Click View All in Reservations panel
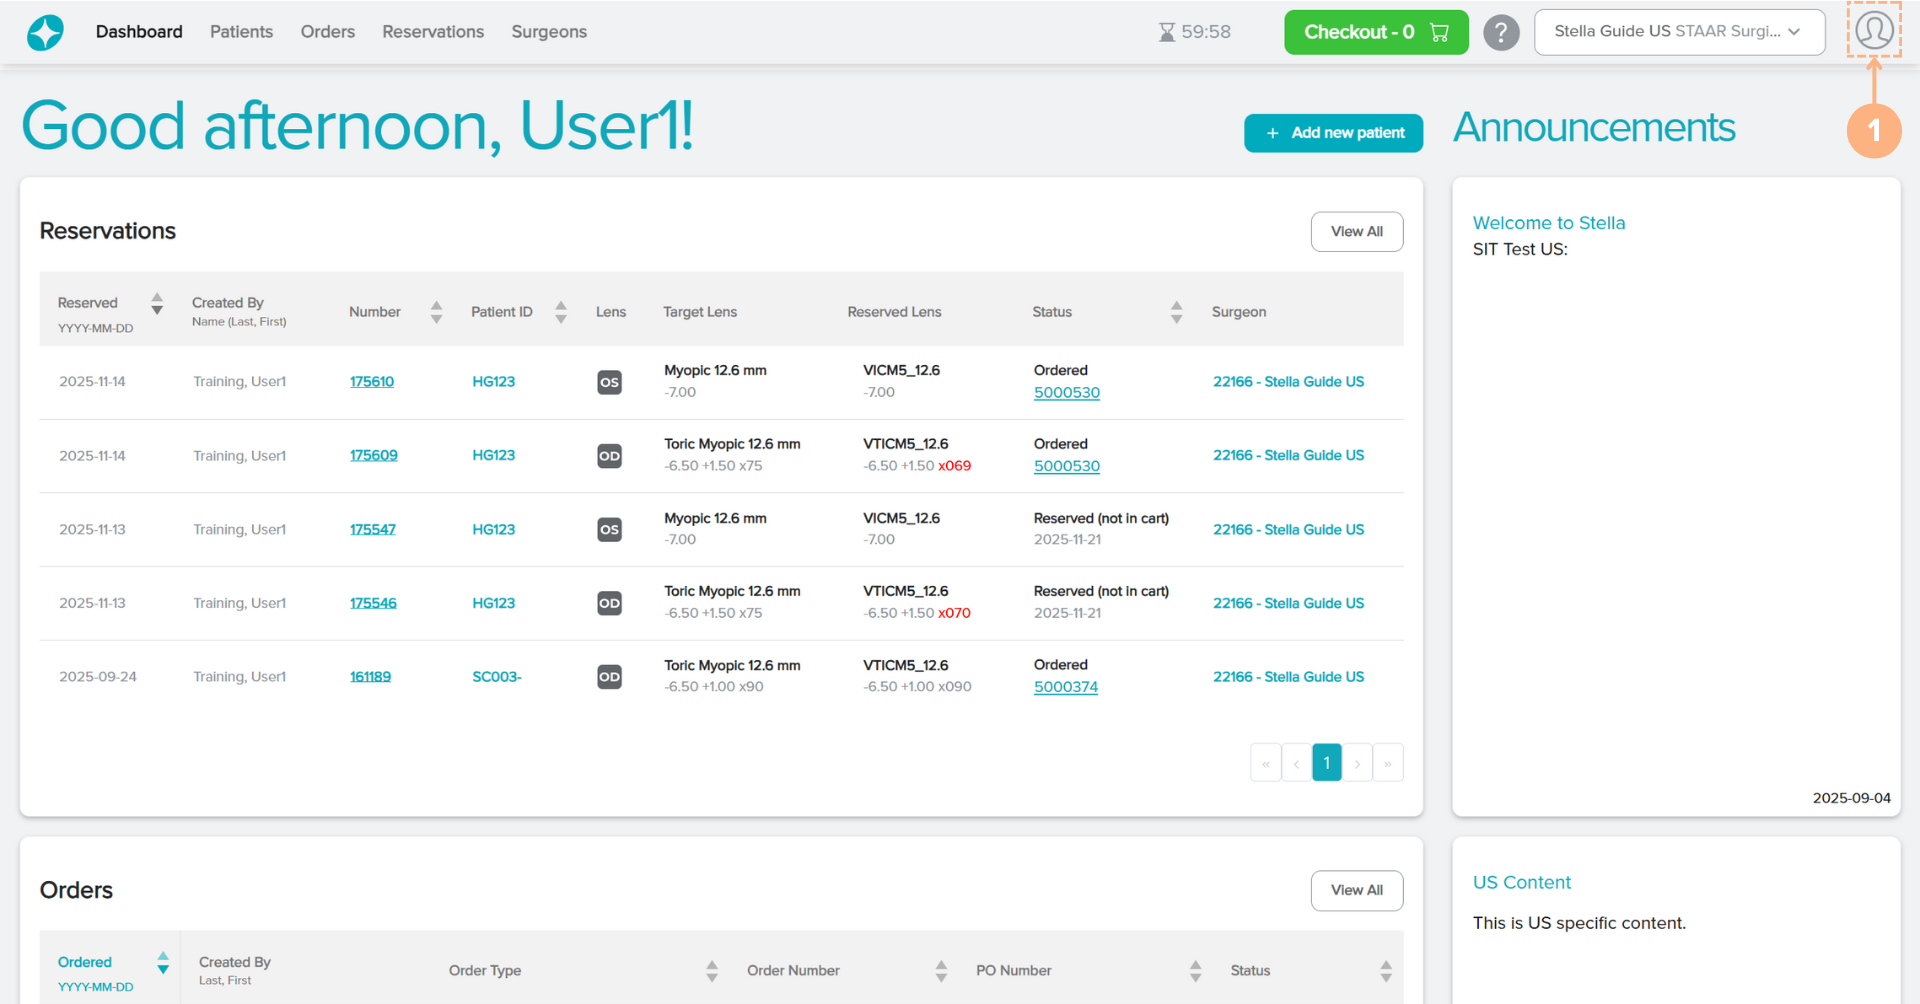Screen dimensions: 1920x1004 pos(1356,232)
